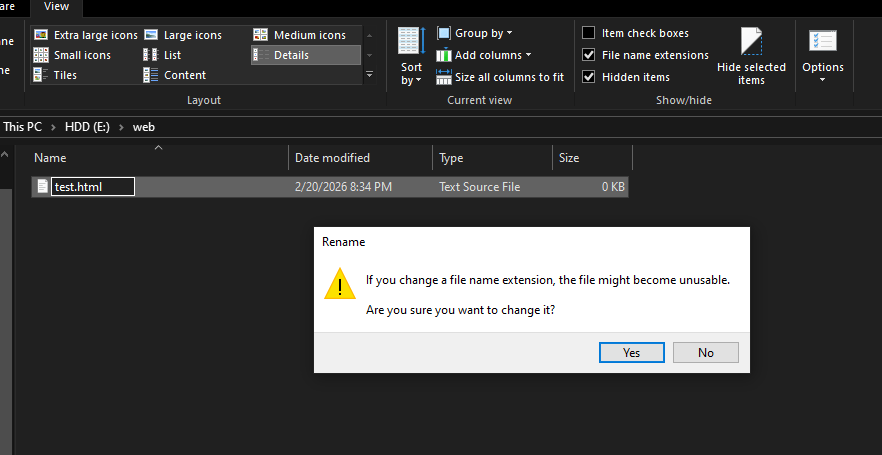Cancel rename by clicking No

point(705,353)
